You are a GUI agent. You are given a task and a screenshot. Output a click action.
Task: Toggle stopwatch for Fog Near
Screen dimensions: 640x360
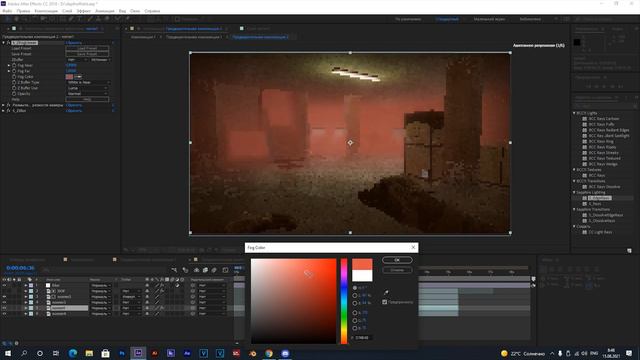coord(14,65)
